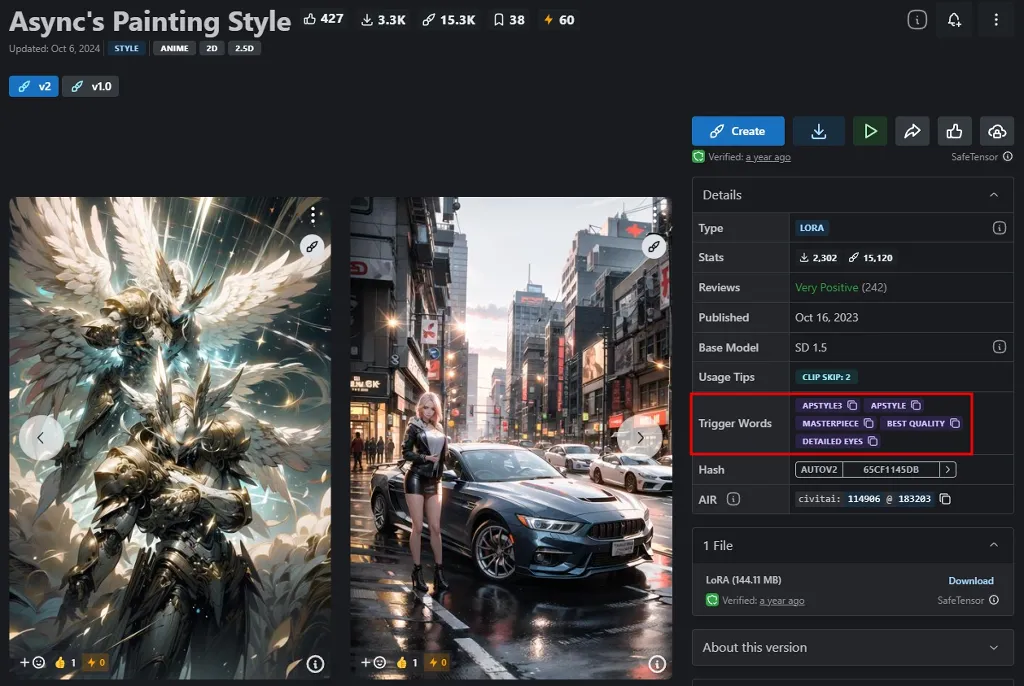Click buzz tip on car image
Image resolution: width=1024 pixels, height=686 pixels.
coord(438,662)
